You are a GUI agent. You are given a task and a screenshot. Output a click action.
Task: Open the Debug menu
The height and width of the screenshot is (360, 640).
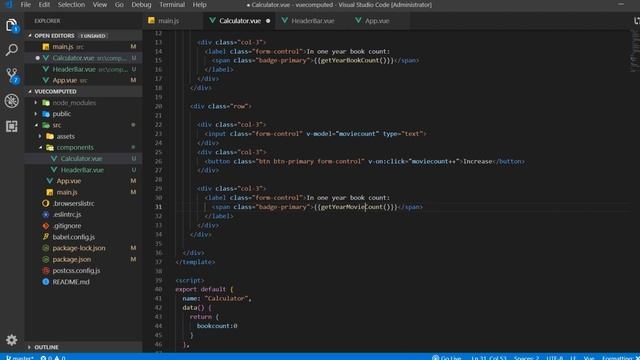pyautogui.click(x=141, y=4)
